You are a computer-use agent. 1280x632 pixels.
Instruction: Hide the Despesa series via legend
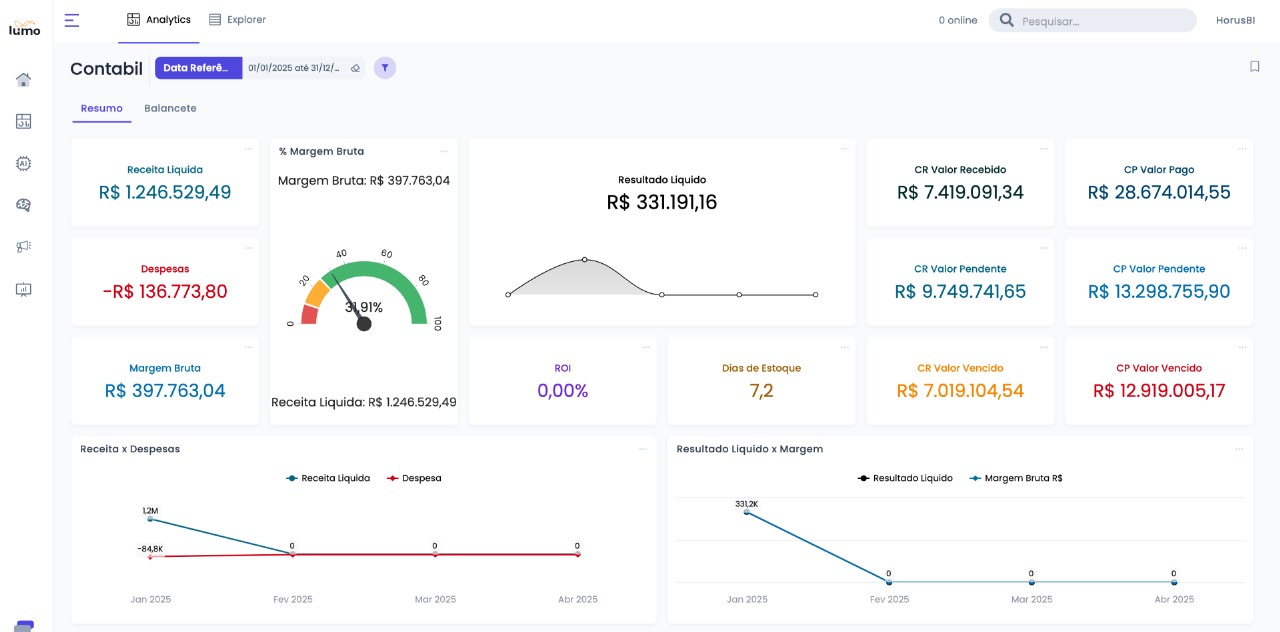[414, 478]
